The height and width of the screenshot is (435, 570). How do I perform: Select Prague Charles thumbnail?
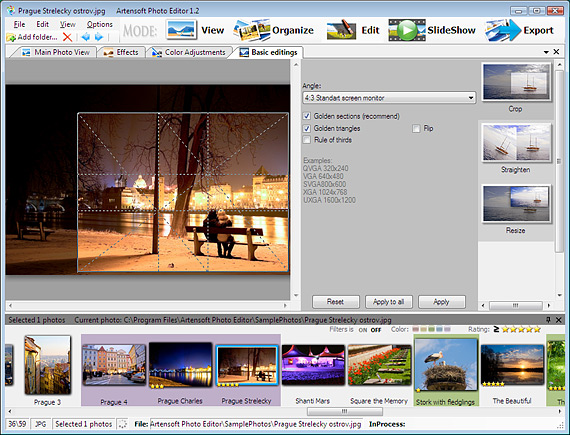(x=180, y=364)
